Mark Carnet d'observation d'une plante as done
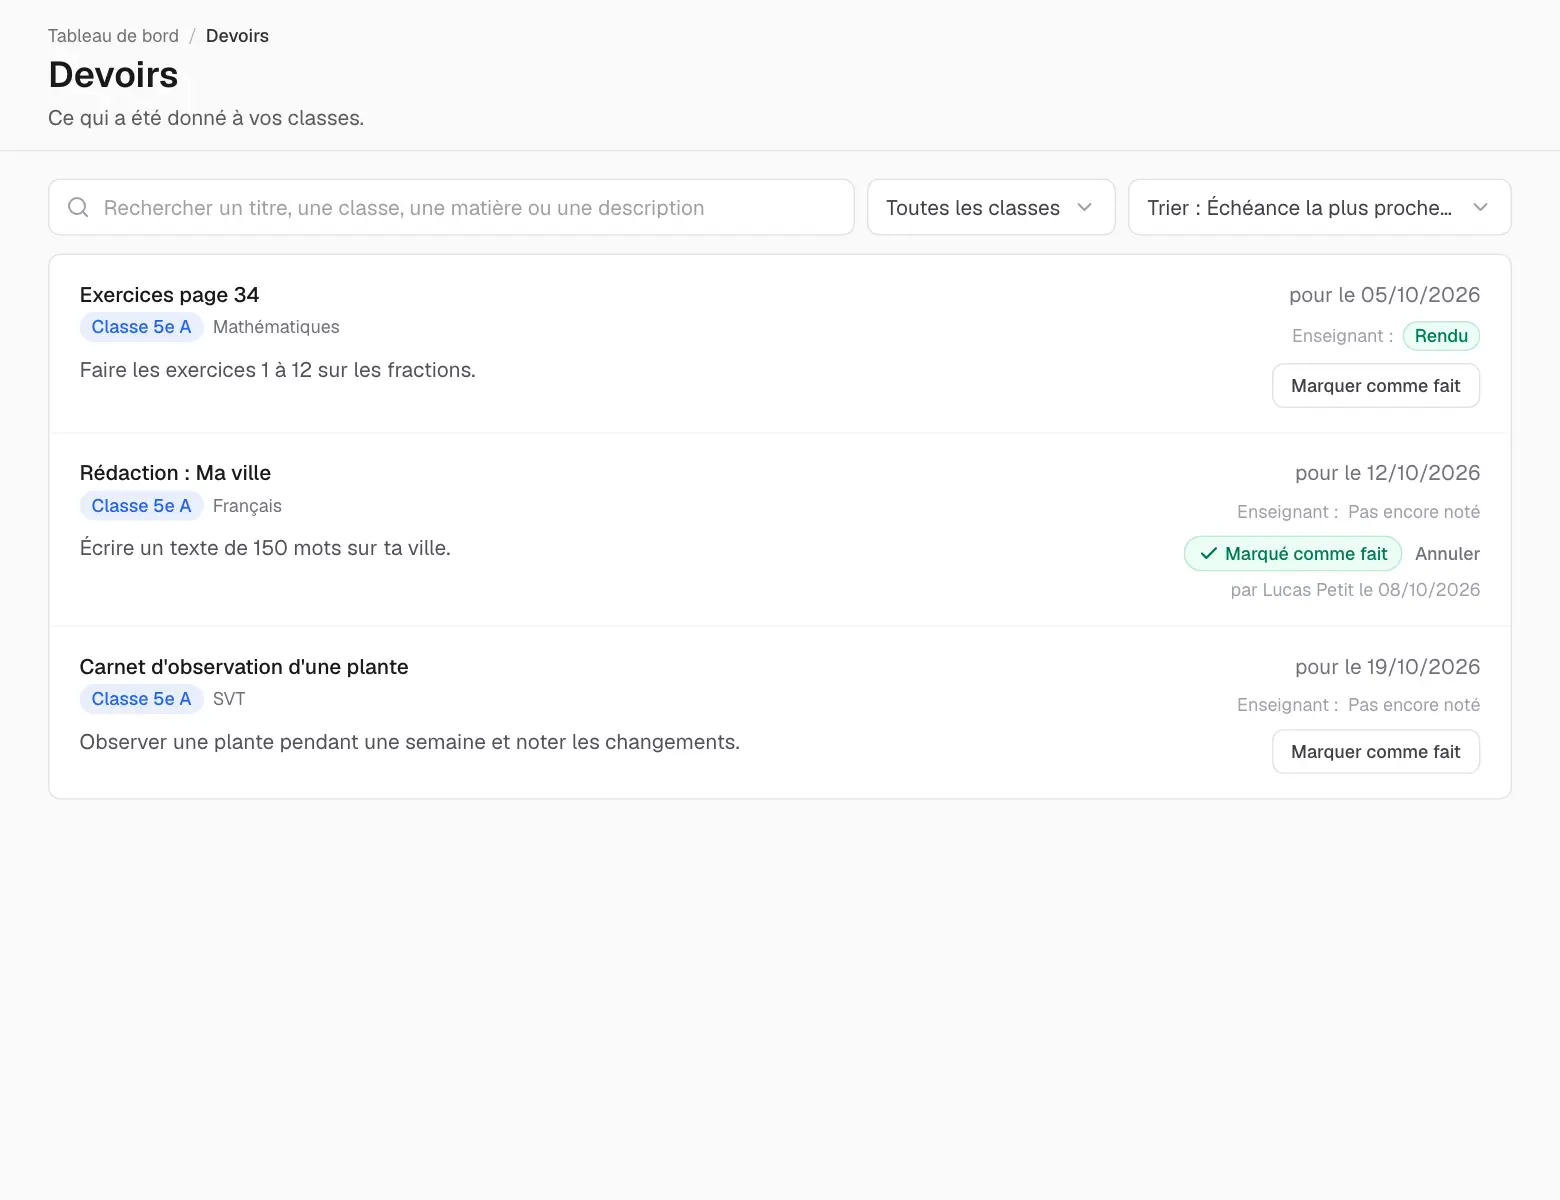Screen dimensions: 1560x1200 pos(1375,752)
